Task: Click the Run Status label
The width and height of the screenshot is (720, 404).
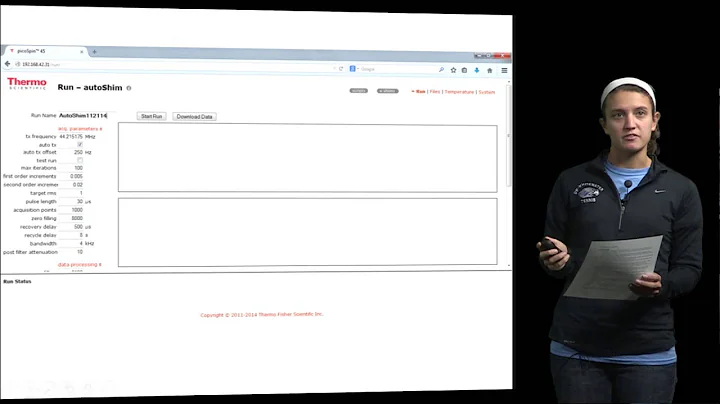Action: (17, 281)
